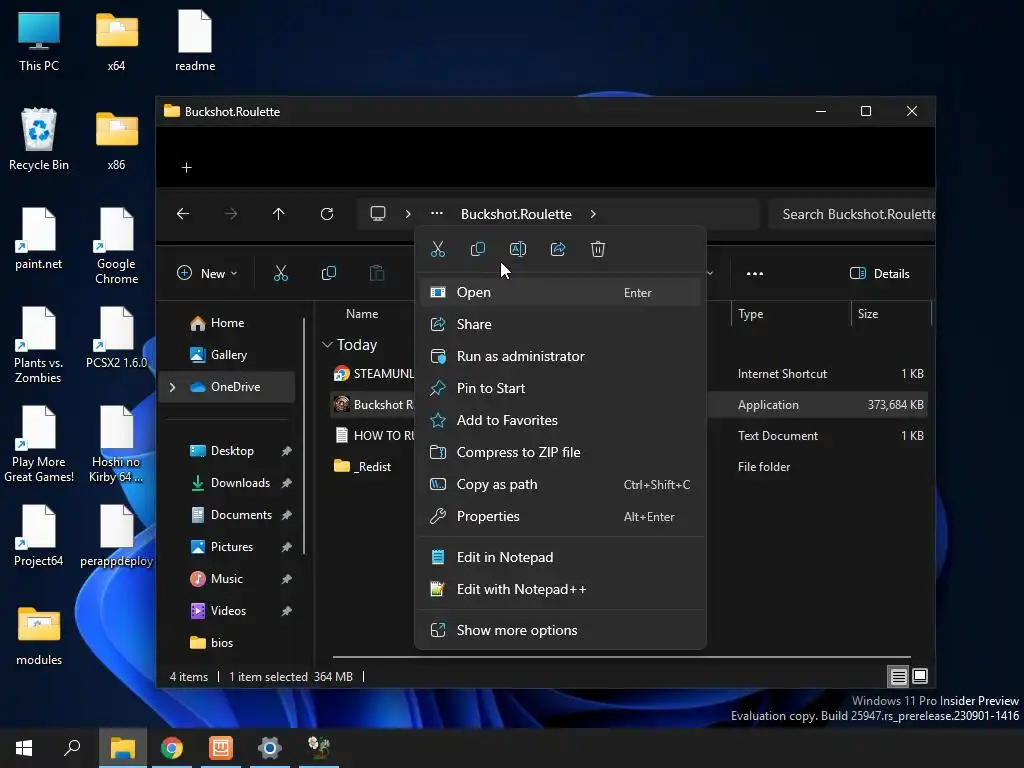Choose Open from the context menu
Viewport: 1024px width, 768px height.
click(560, 293)
